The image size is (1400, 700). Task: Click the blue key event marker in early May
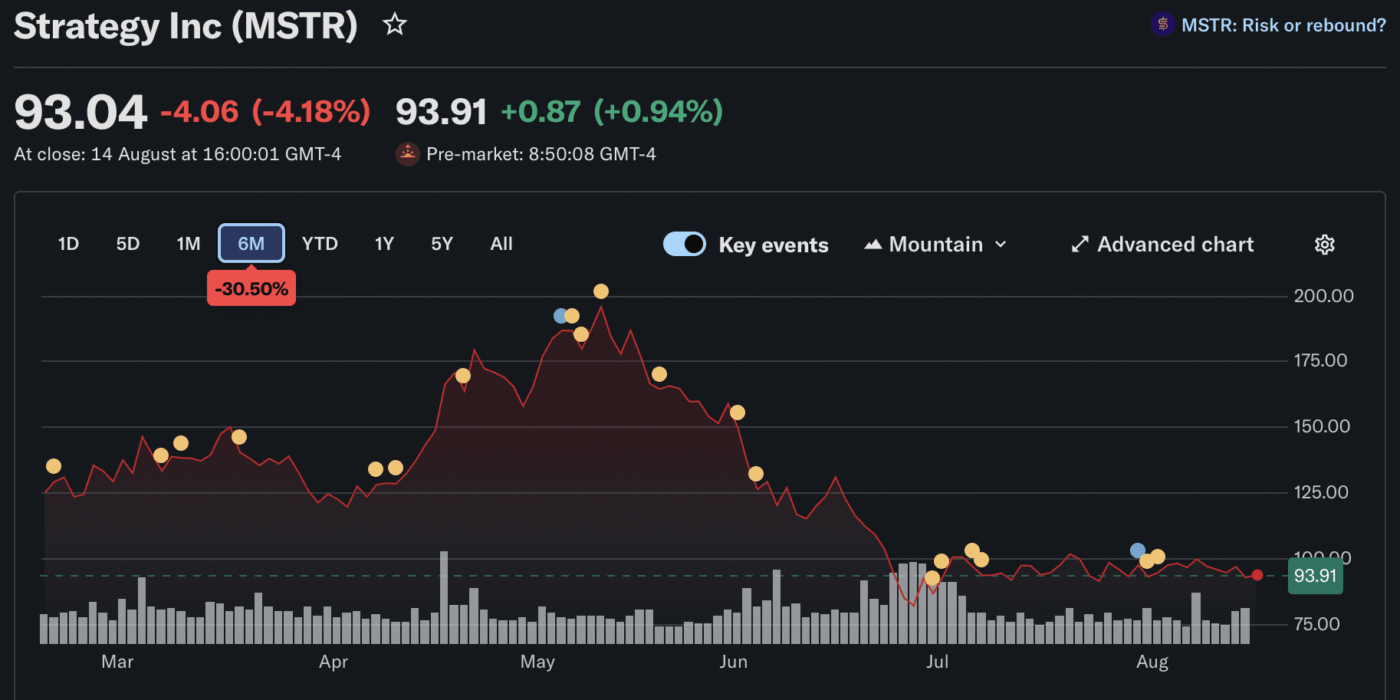coord(561,316)
